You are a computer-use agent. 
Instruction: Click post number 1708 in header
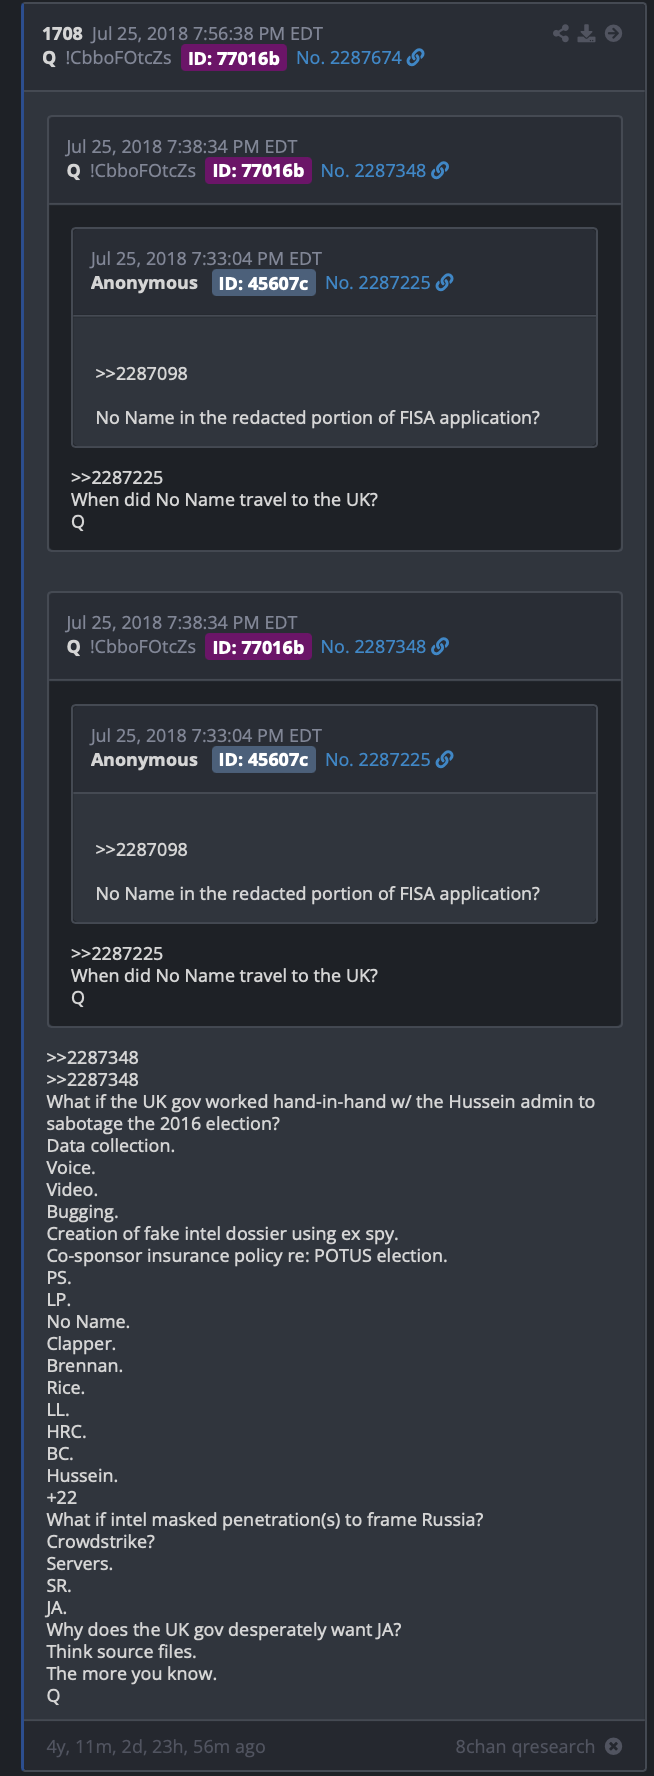tap(62, 34)
